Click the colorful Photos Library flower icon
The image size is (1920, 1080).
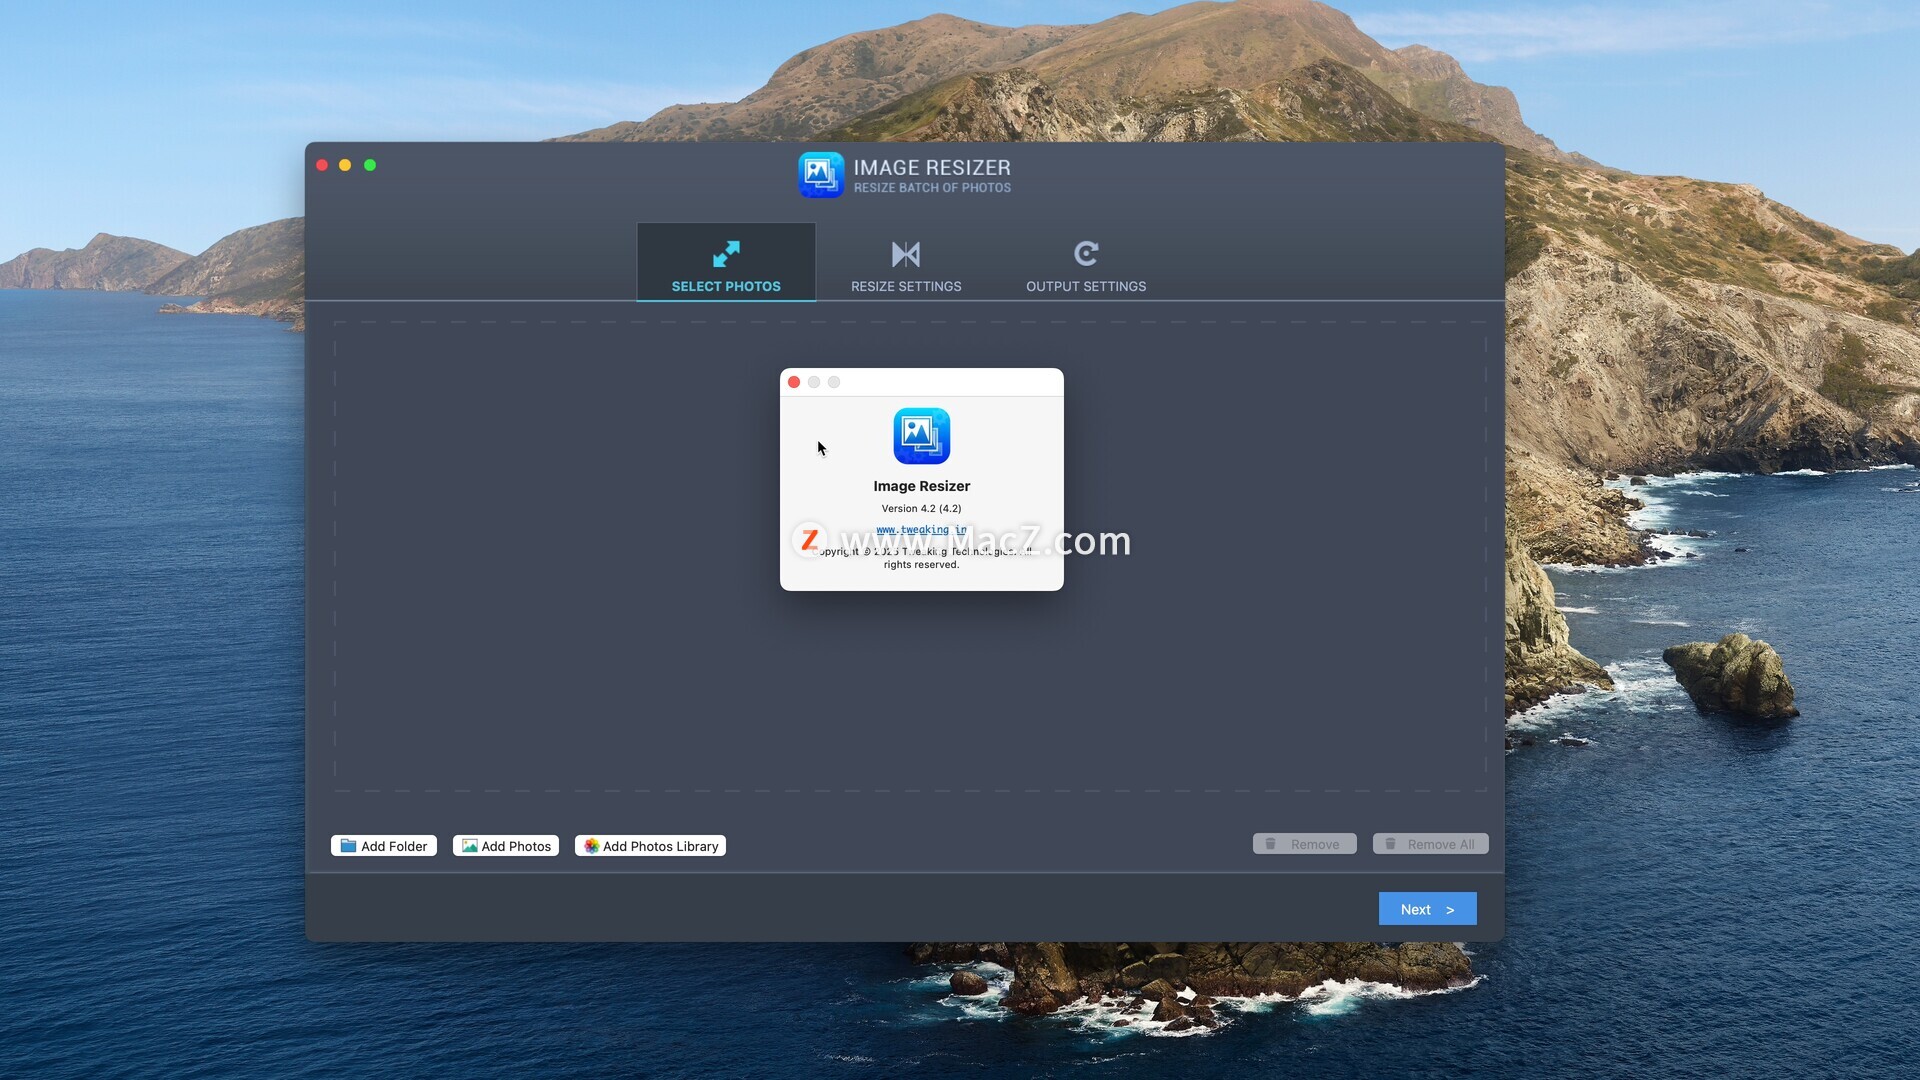tap(591, 846)
